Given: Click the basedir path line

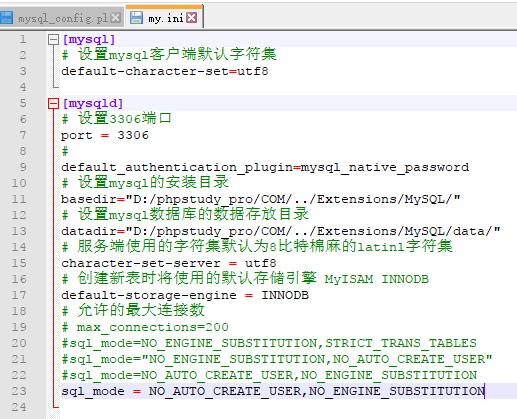Looking at the screenshot, I should point(261,199).
